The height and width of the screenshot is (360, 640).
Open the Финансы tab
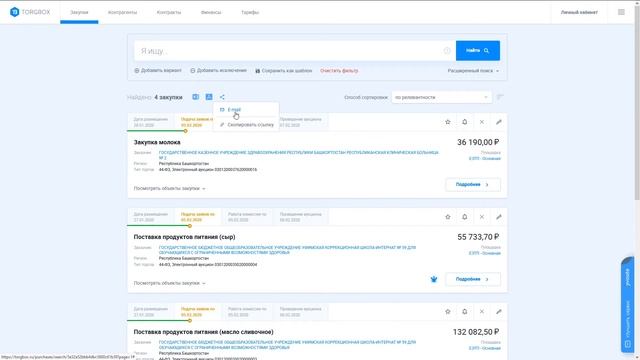(x=211, y=12)
